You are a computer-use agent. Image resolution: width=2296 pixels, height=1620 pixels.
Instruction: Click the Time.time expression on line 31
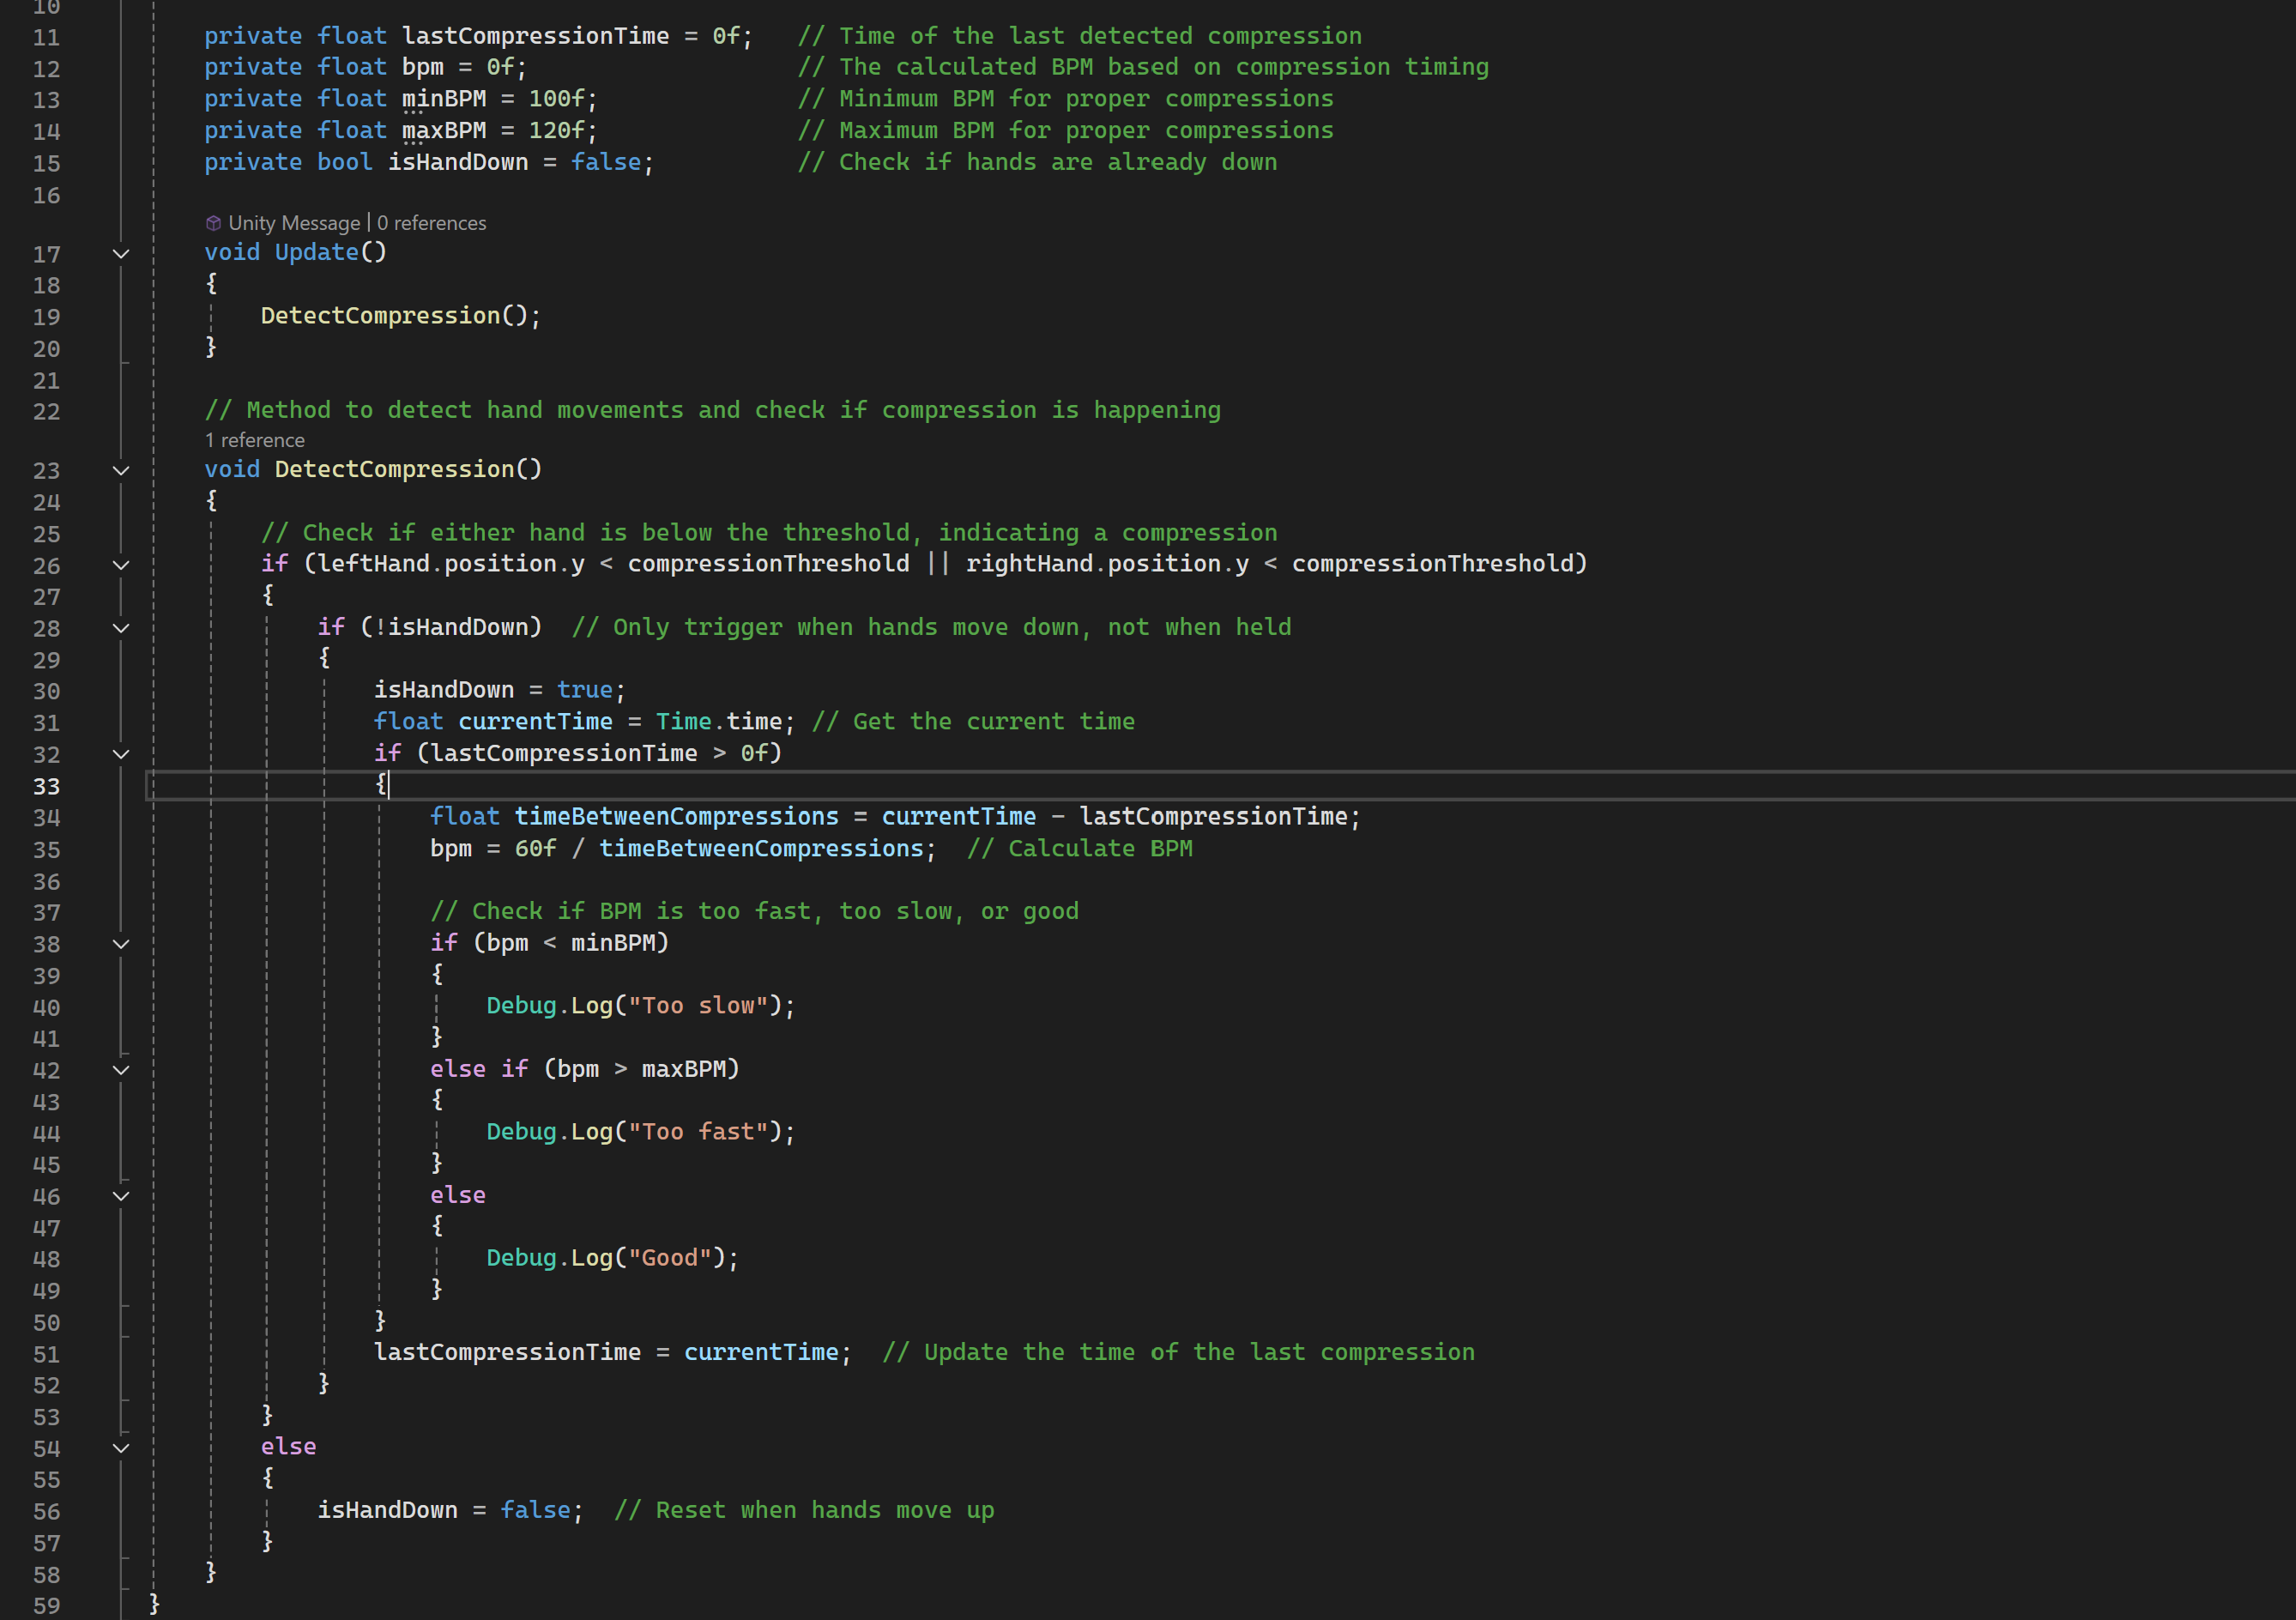pos(718,722)
